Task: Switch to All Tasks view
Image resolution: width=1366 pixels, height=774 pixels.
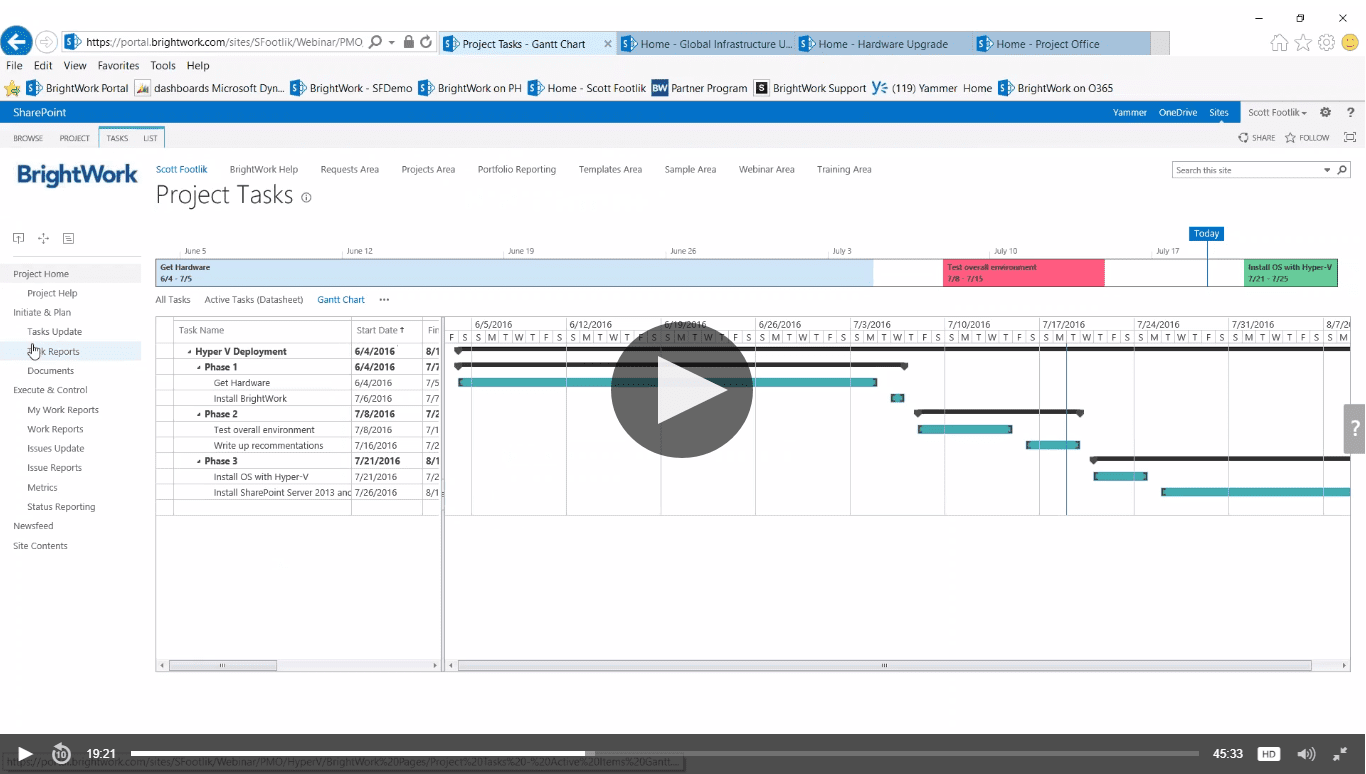Action: pyautogui.click(x=173, y=300)
